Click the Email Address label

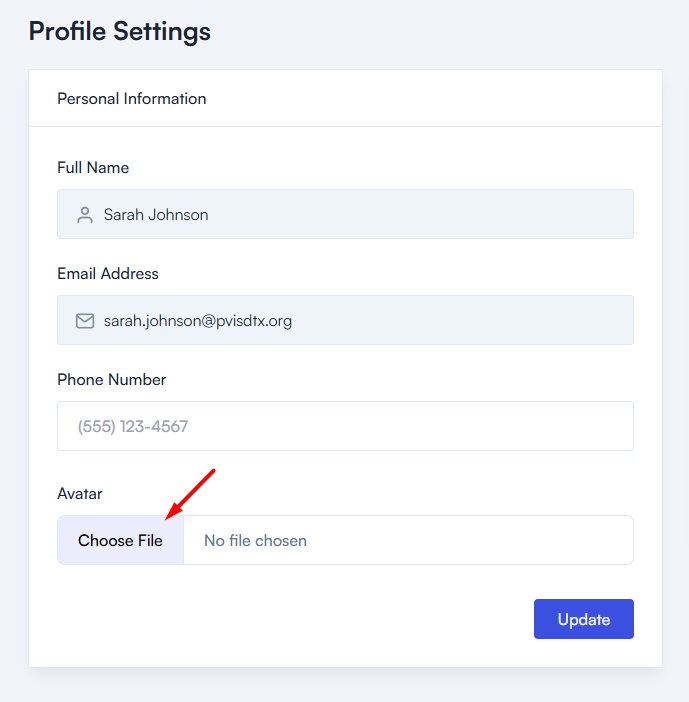pos(108,274)
